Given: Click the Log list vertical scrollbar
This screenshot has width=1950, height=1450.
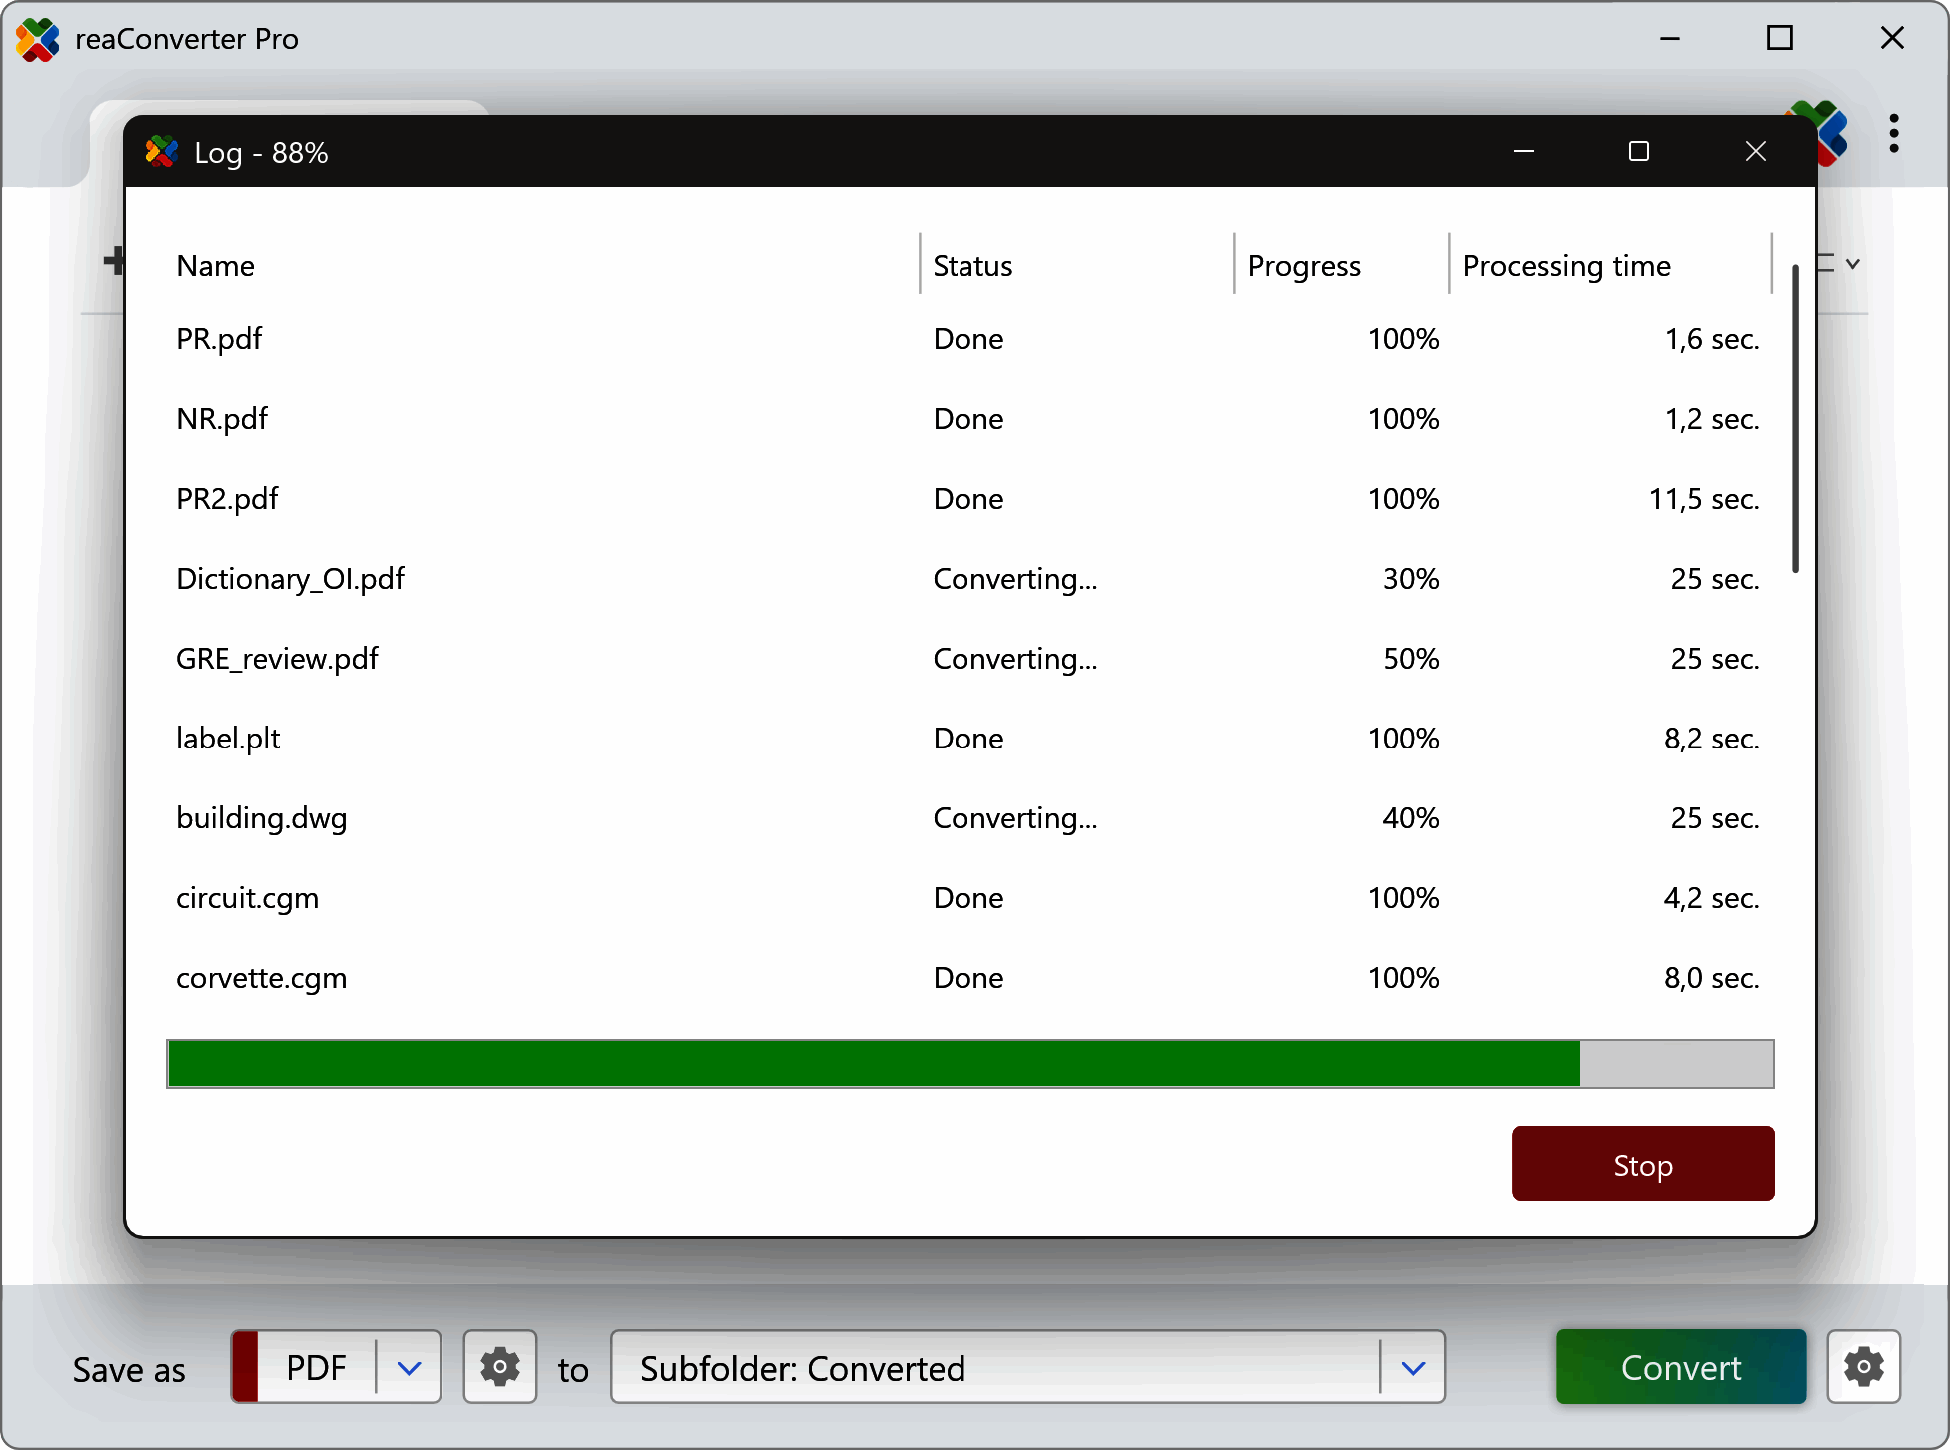Looking at the screenshot, I should point(1795,420).
